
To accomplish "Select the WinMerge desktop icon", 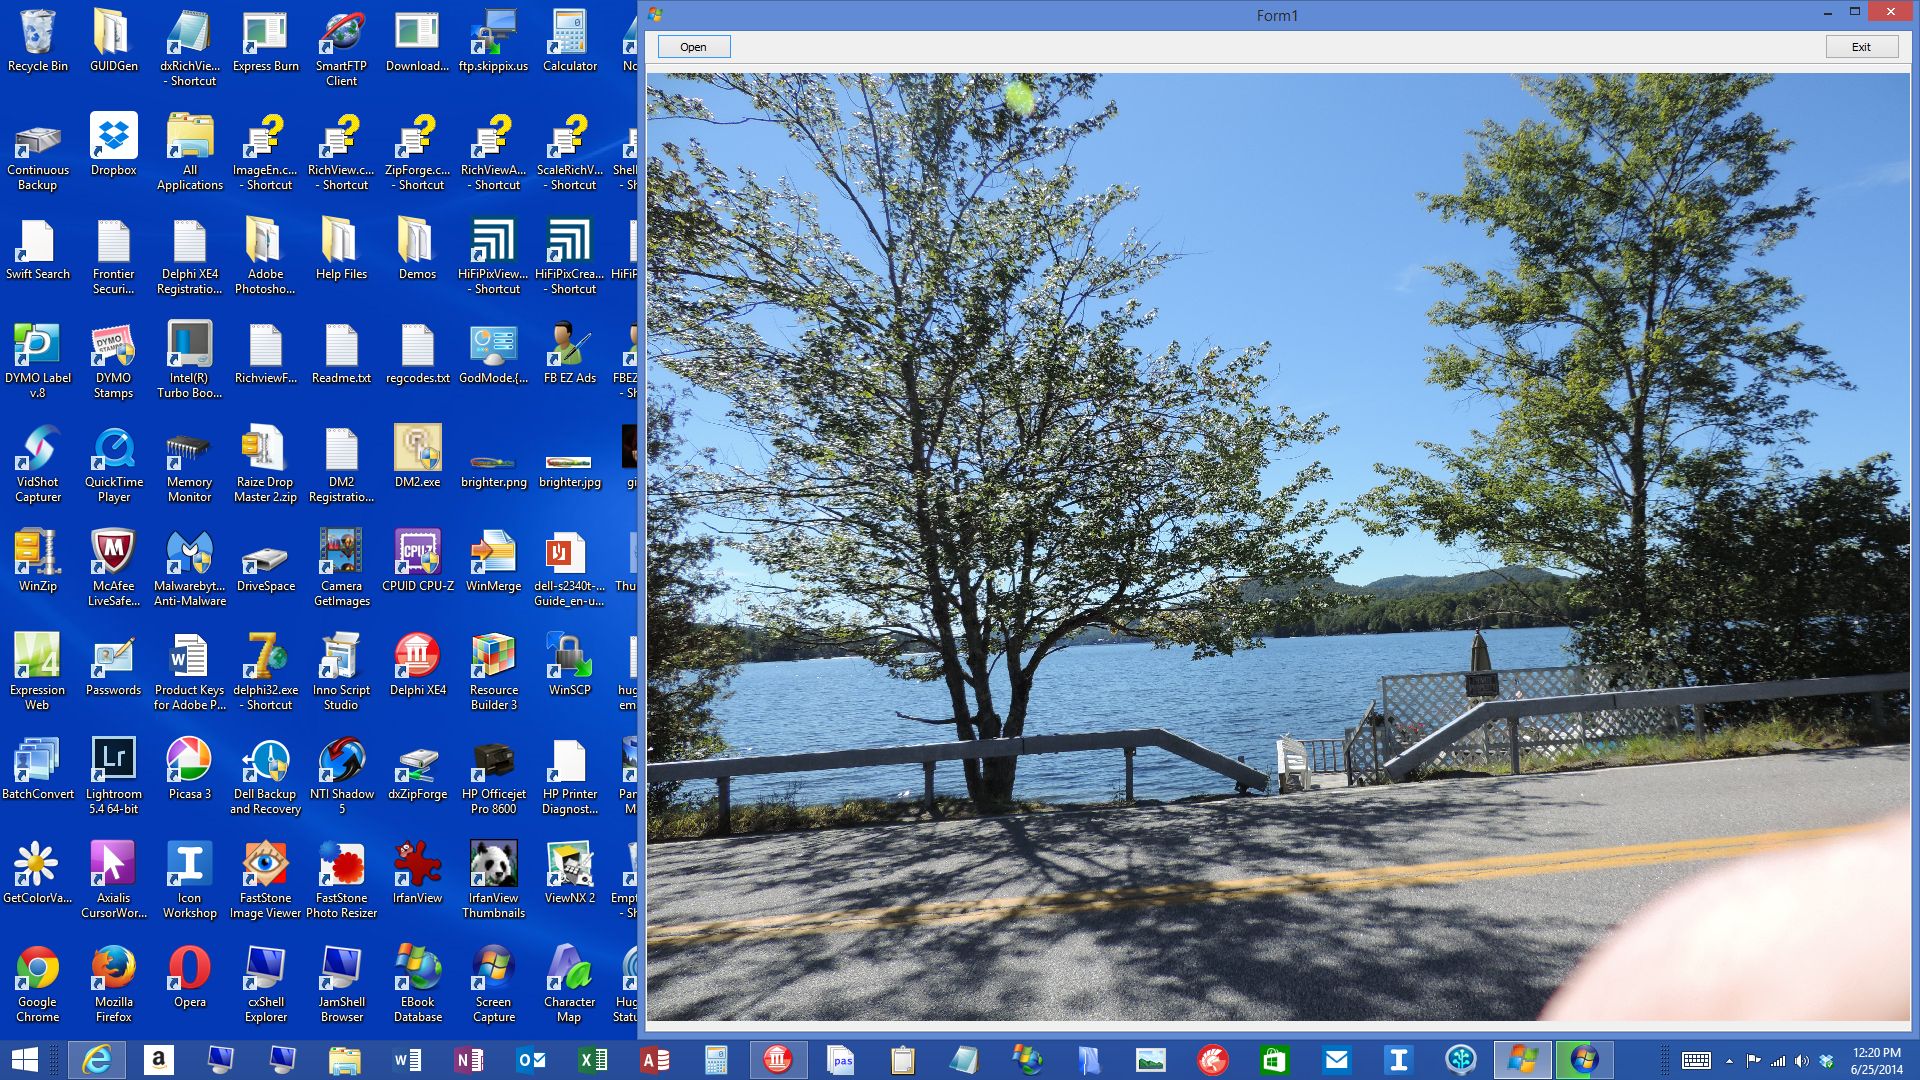I will tap(494, 562).
